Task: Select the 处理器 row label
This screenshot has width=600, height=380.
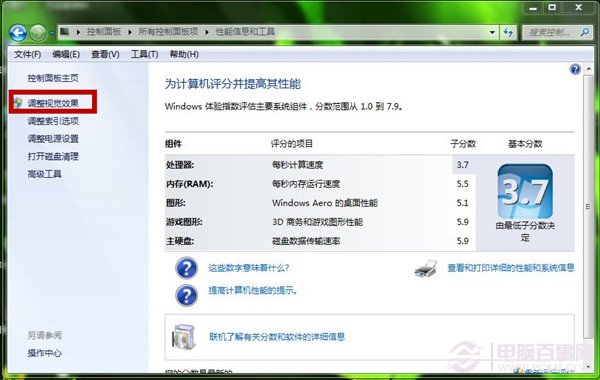Action: 180,165
